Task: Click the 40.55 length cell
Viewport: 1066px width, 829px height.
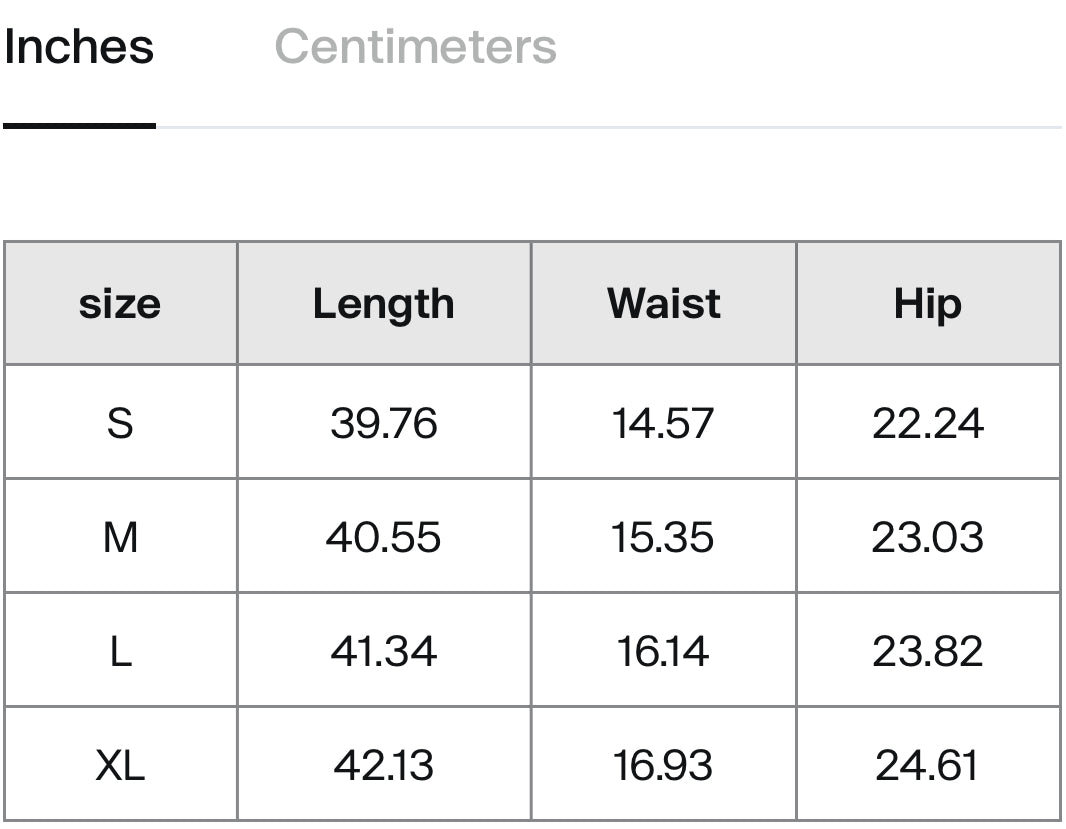Action: tap(384, 537)
